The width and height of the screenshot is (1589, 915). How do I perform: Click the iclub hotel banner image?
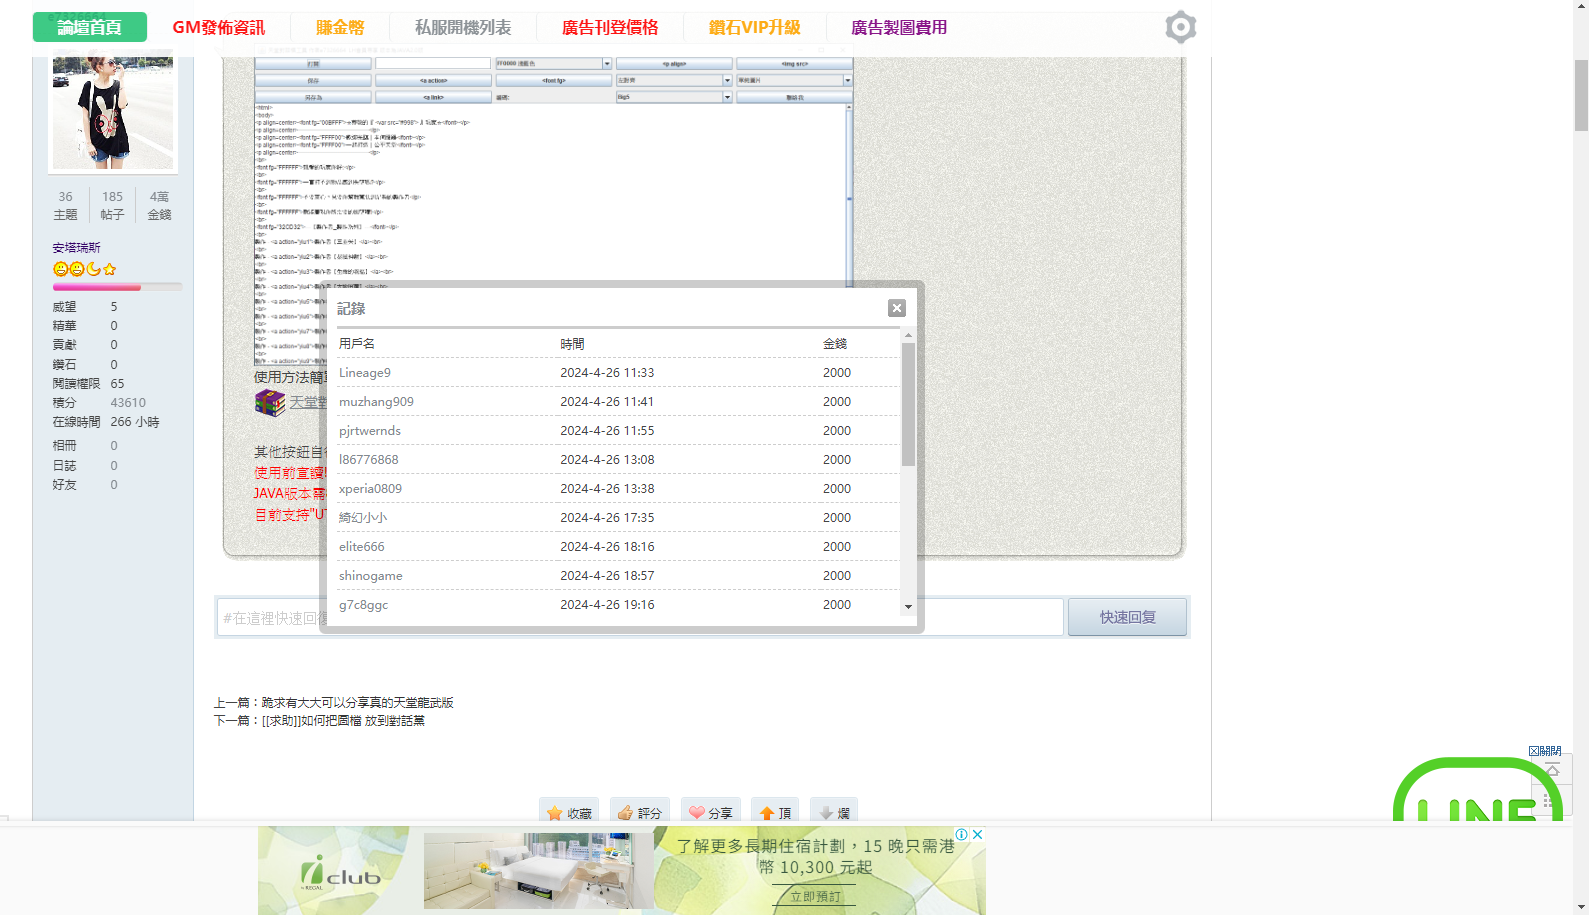click(622, 870)
